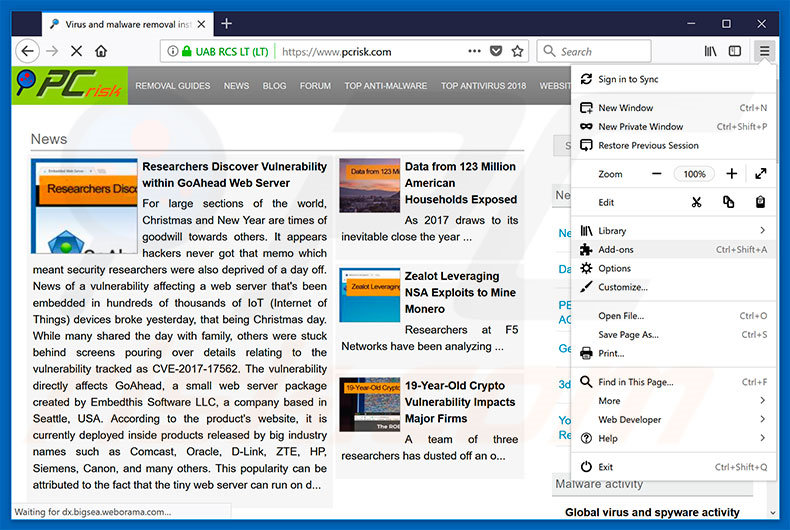Viewport: 790px width, 530px height.
Task: Choose Find in This Page...
Action: [x=673, y=382]
